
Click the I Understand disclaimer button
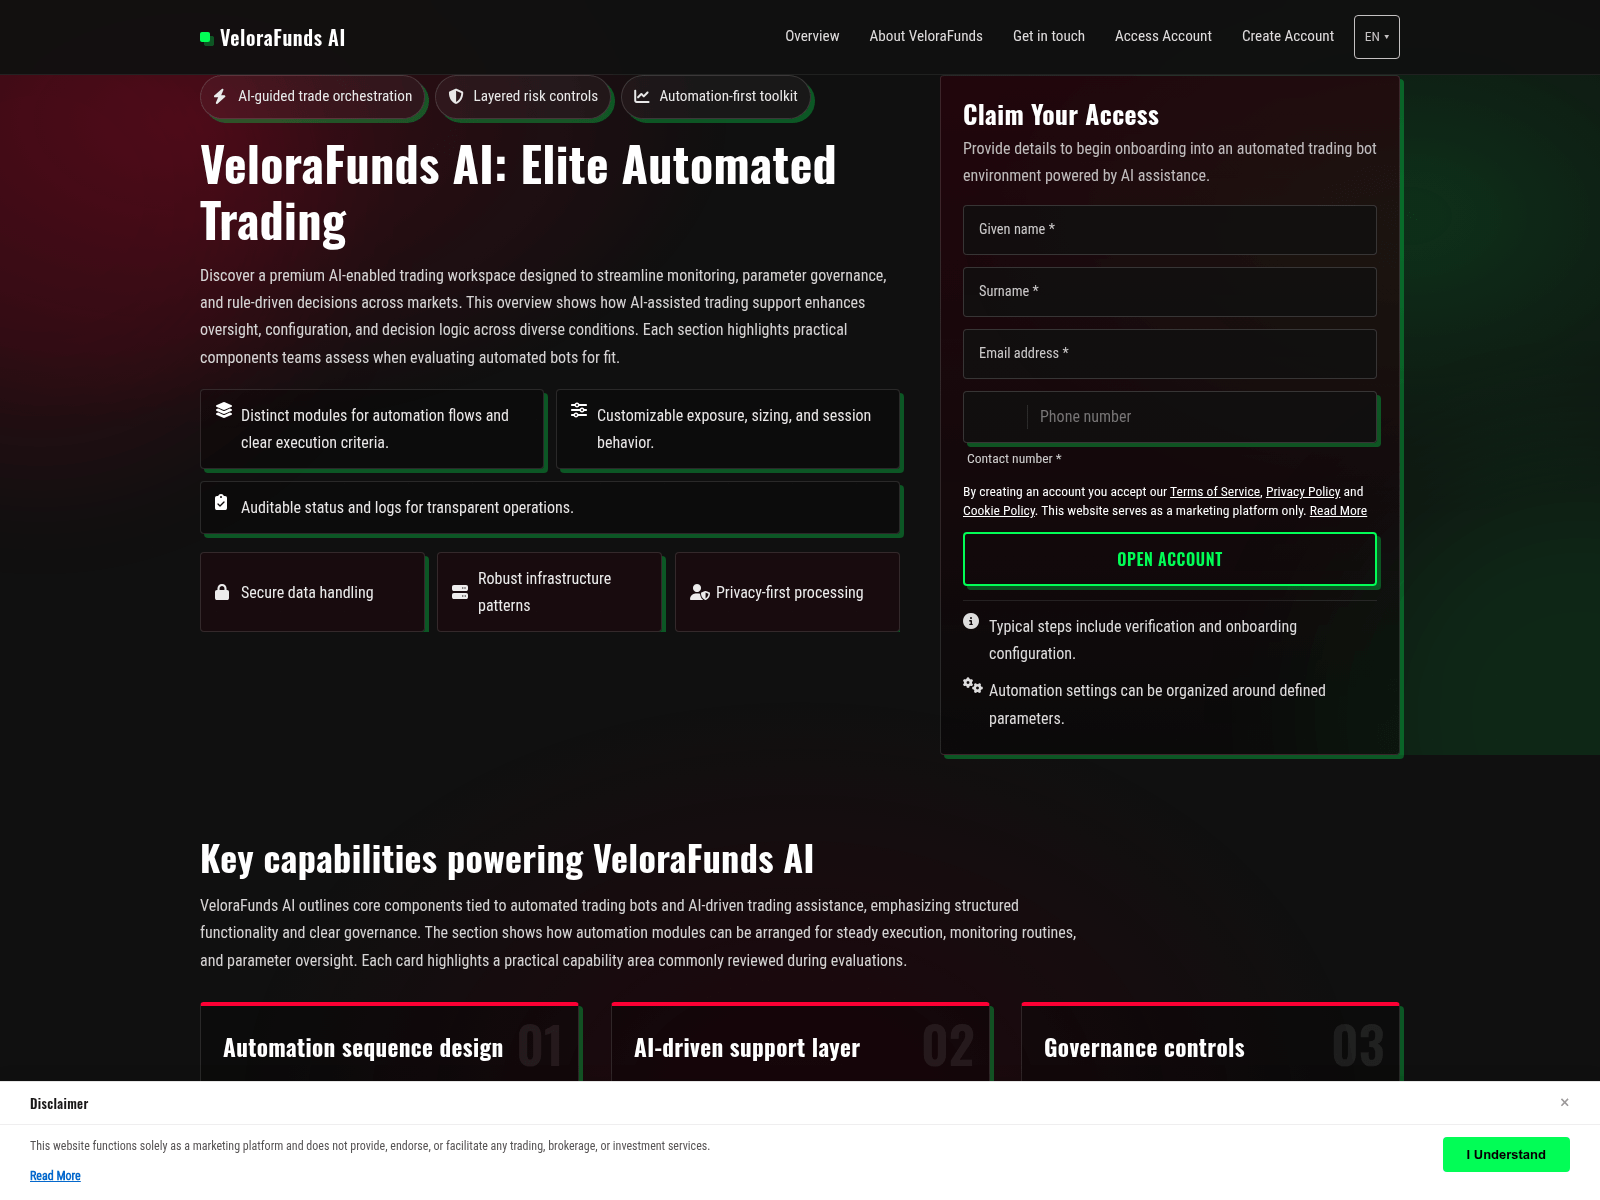(x=1505, y=1154)
